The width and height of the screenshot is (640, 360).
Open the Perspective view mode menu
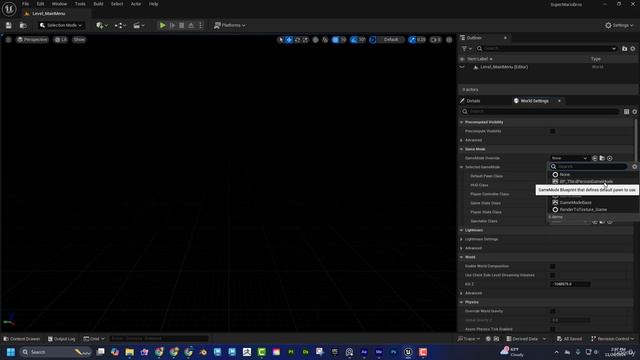[33, 40]
